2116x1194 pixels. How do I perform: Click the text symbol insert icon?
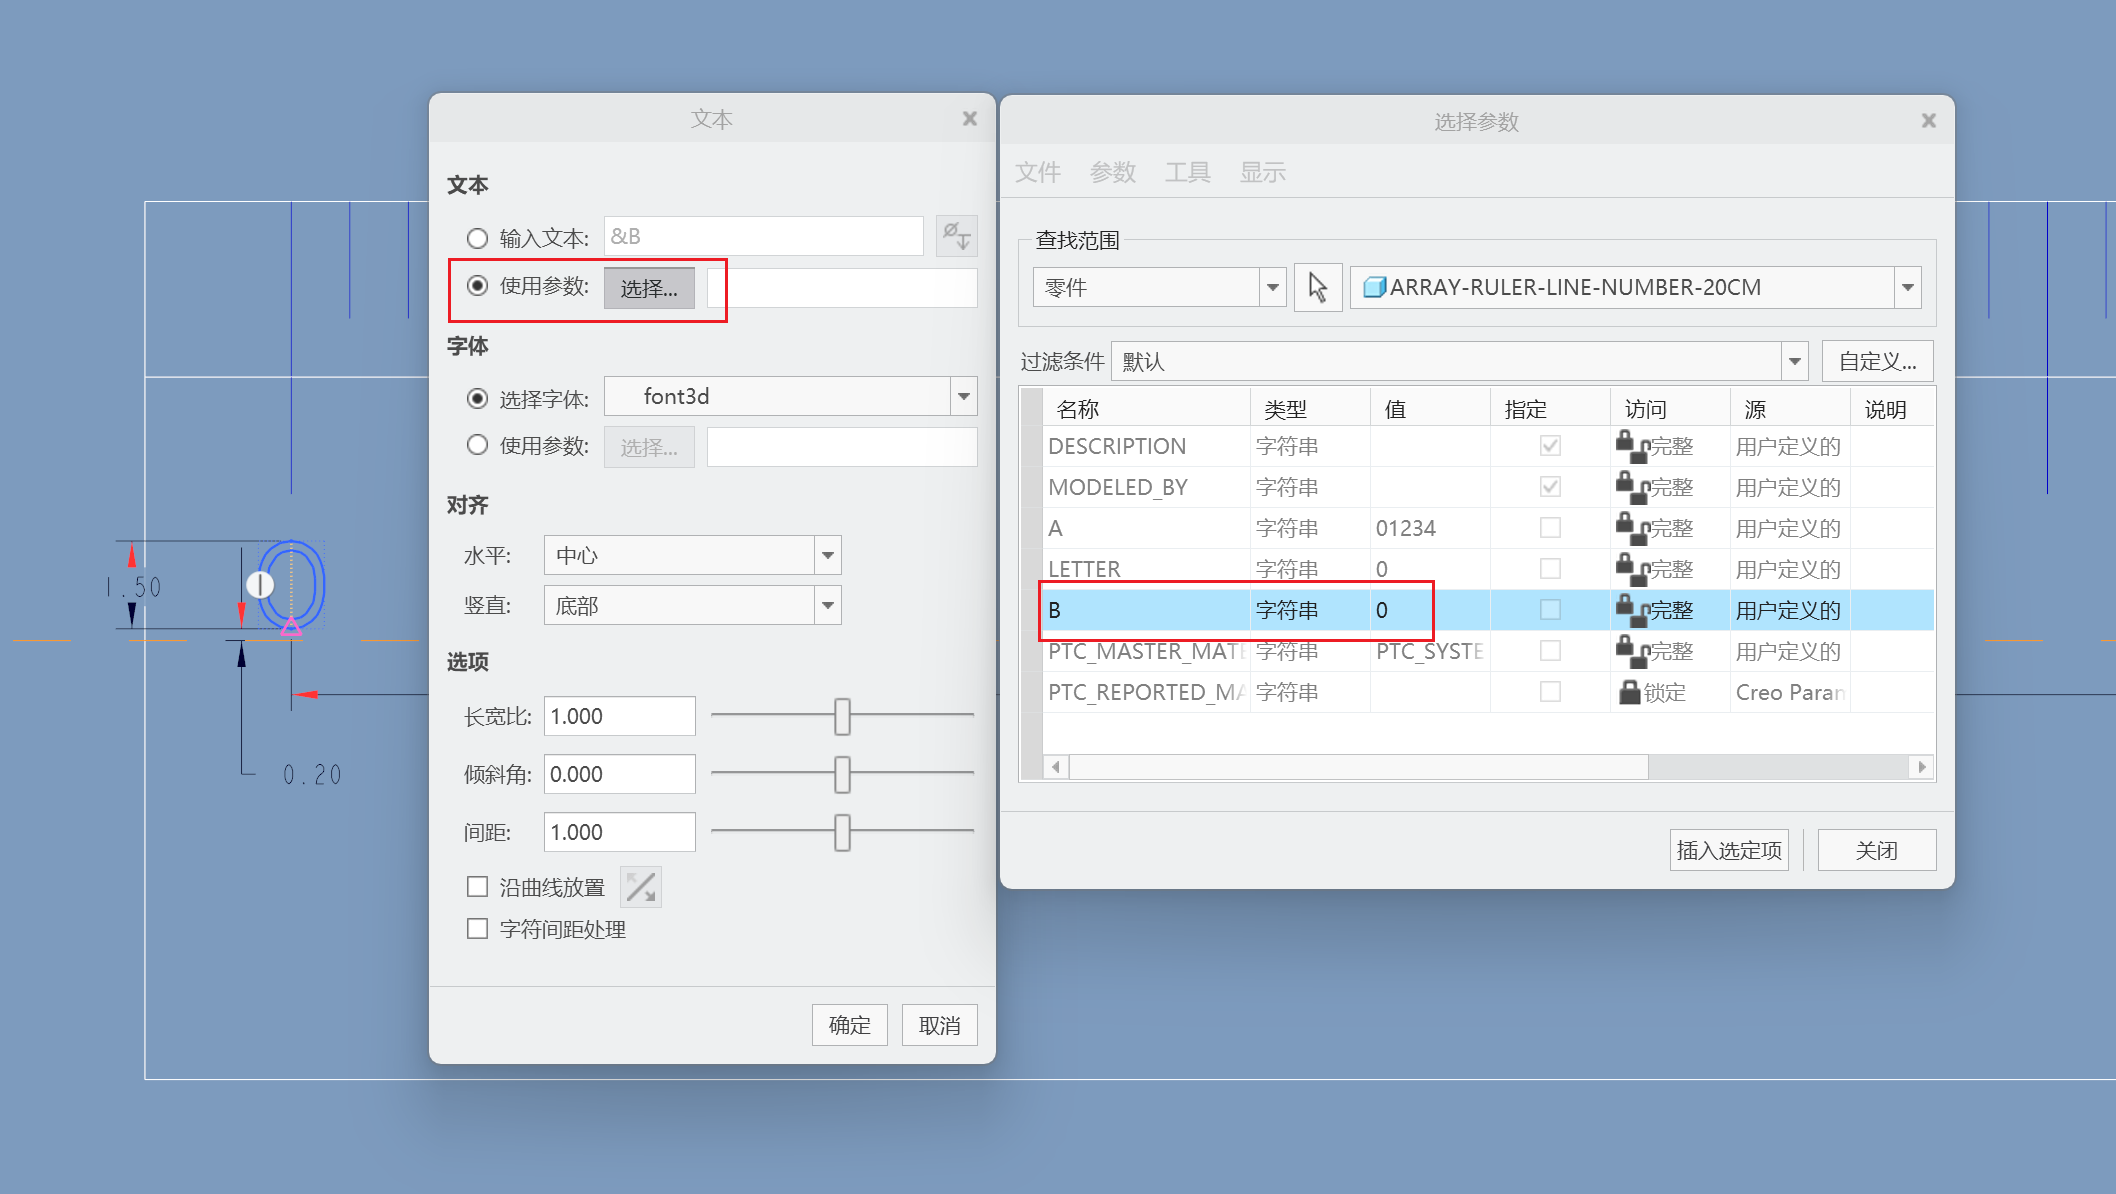[x=956, y=237]
